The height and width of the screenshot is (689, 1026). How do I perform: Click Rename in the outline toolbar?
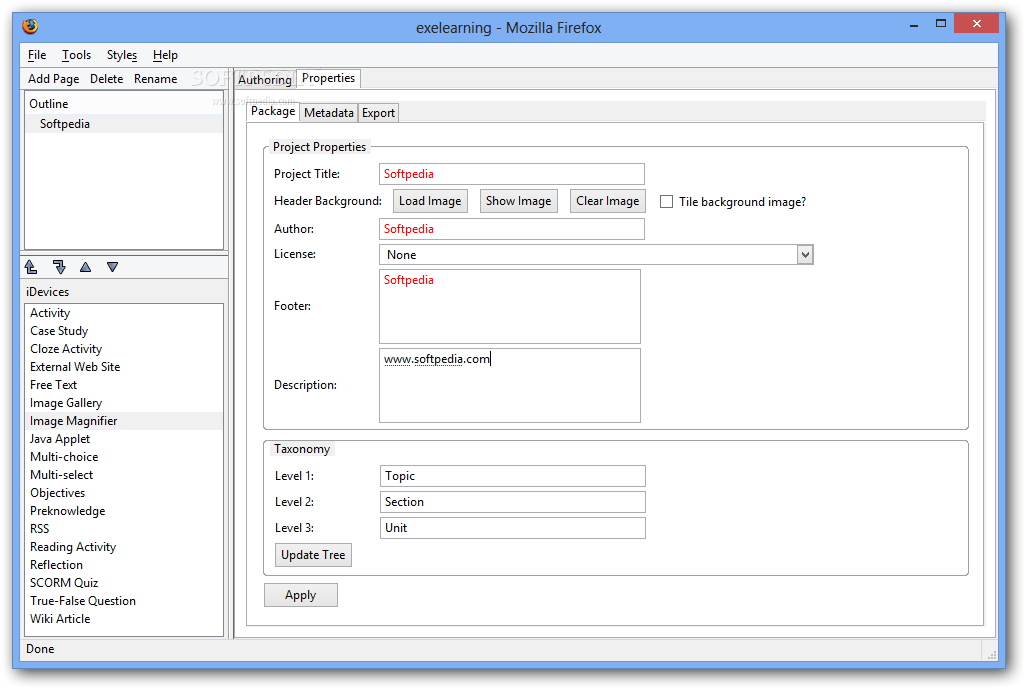[156, 79]
